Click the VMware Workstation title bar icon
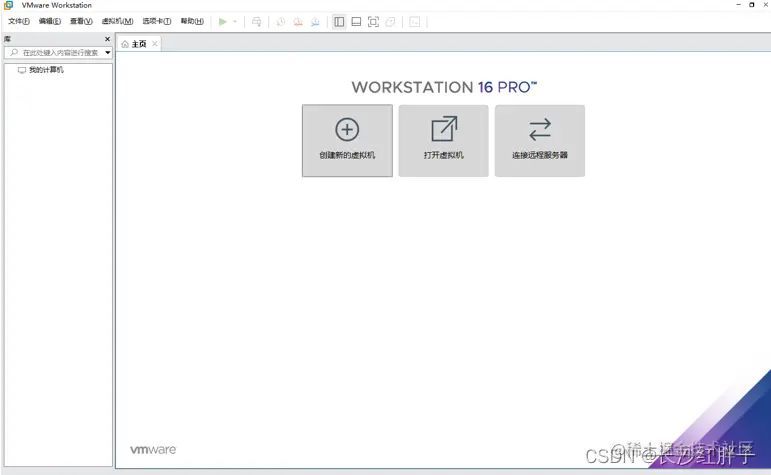 pyautogui.click(x=9, y=5)
